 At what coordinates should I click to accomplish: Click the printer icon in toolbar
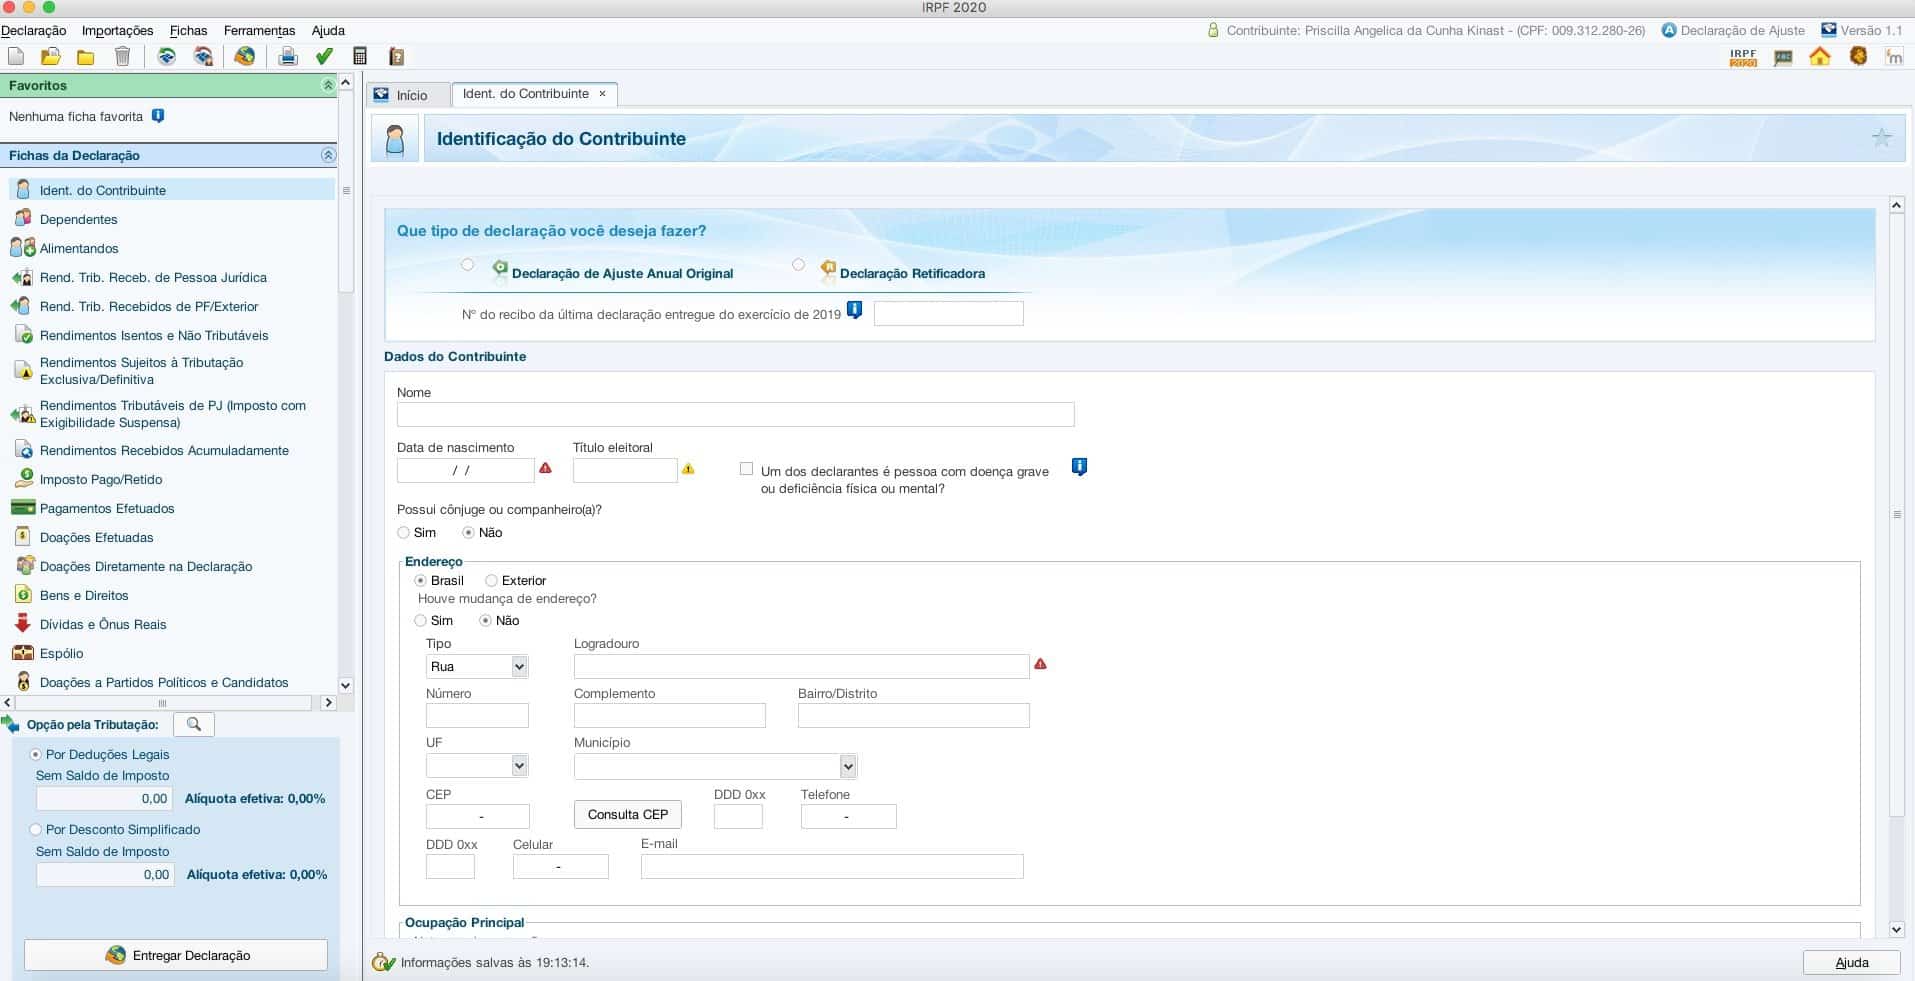coord(288,57)
